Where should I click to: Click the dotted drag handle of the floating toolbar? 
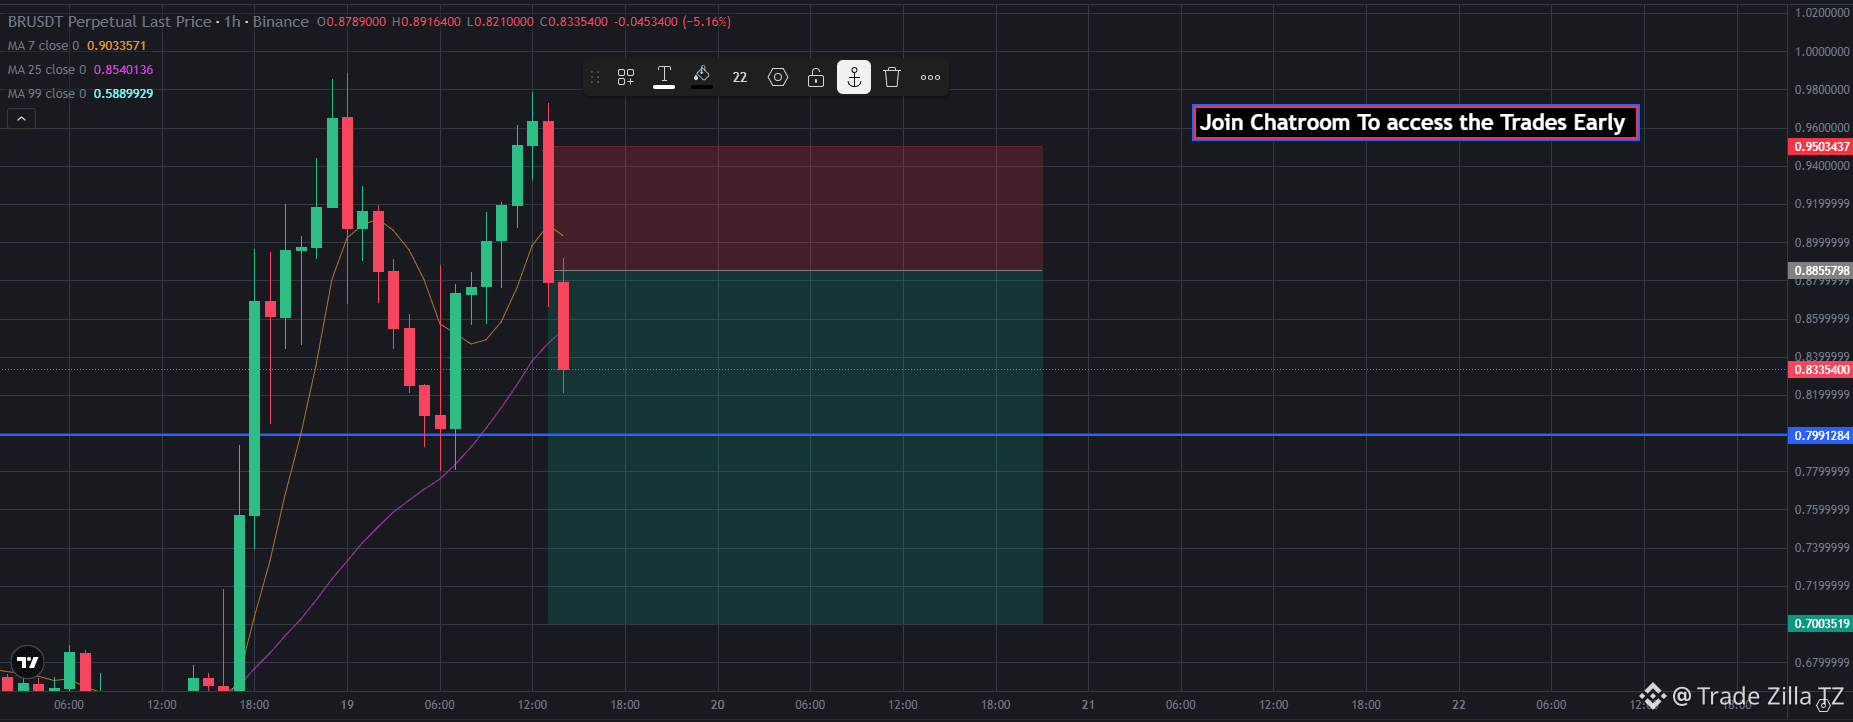[x=595, y=77]
